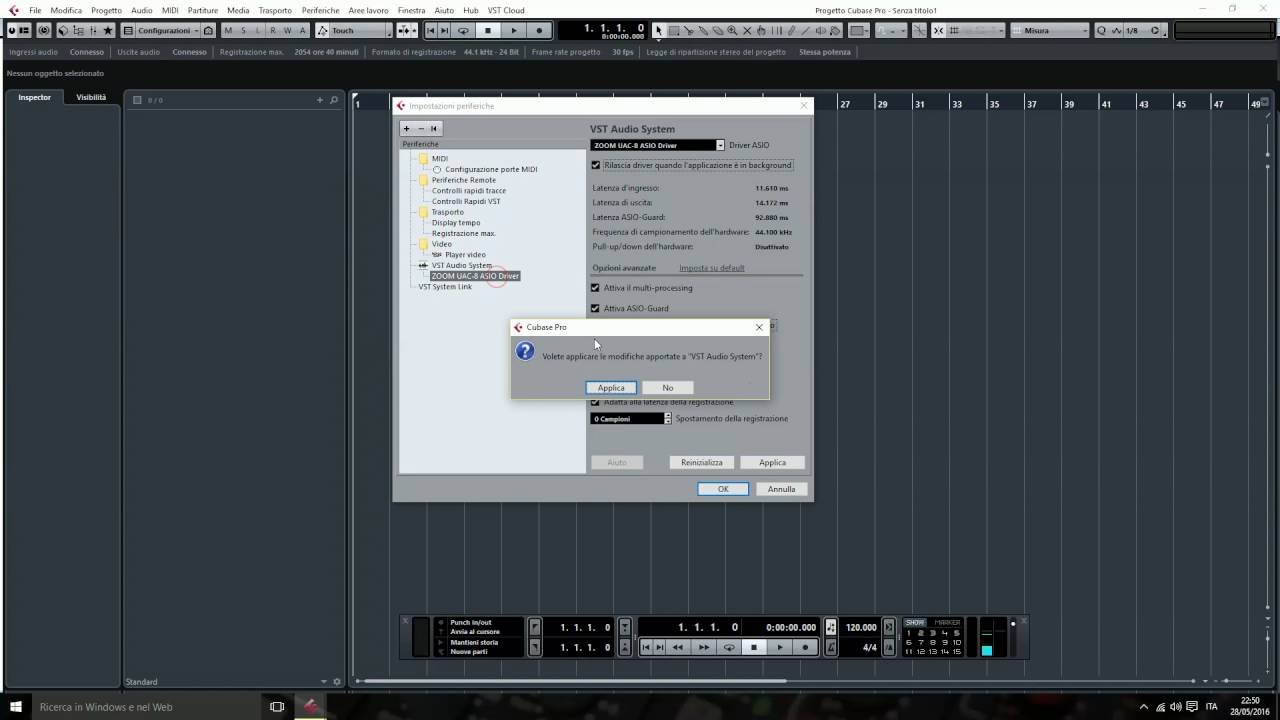Open the File menu
Image resolution: width=1280 pixels, height=720 pixels.
(x=35, y=10)
